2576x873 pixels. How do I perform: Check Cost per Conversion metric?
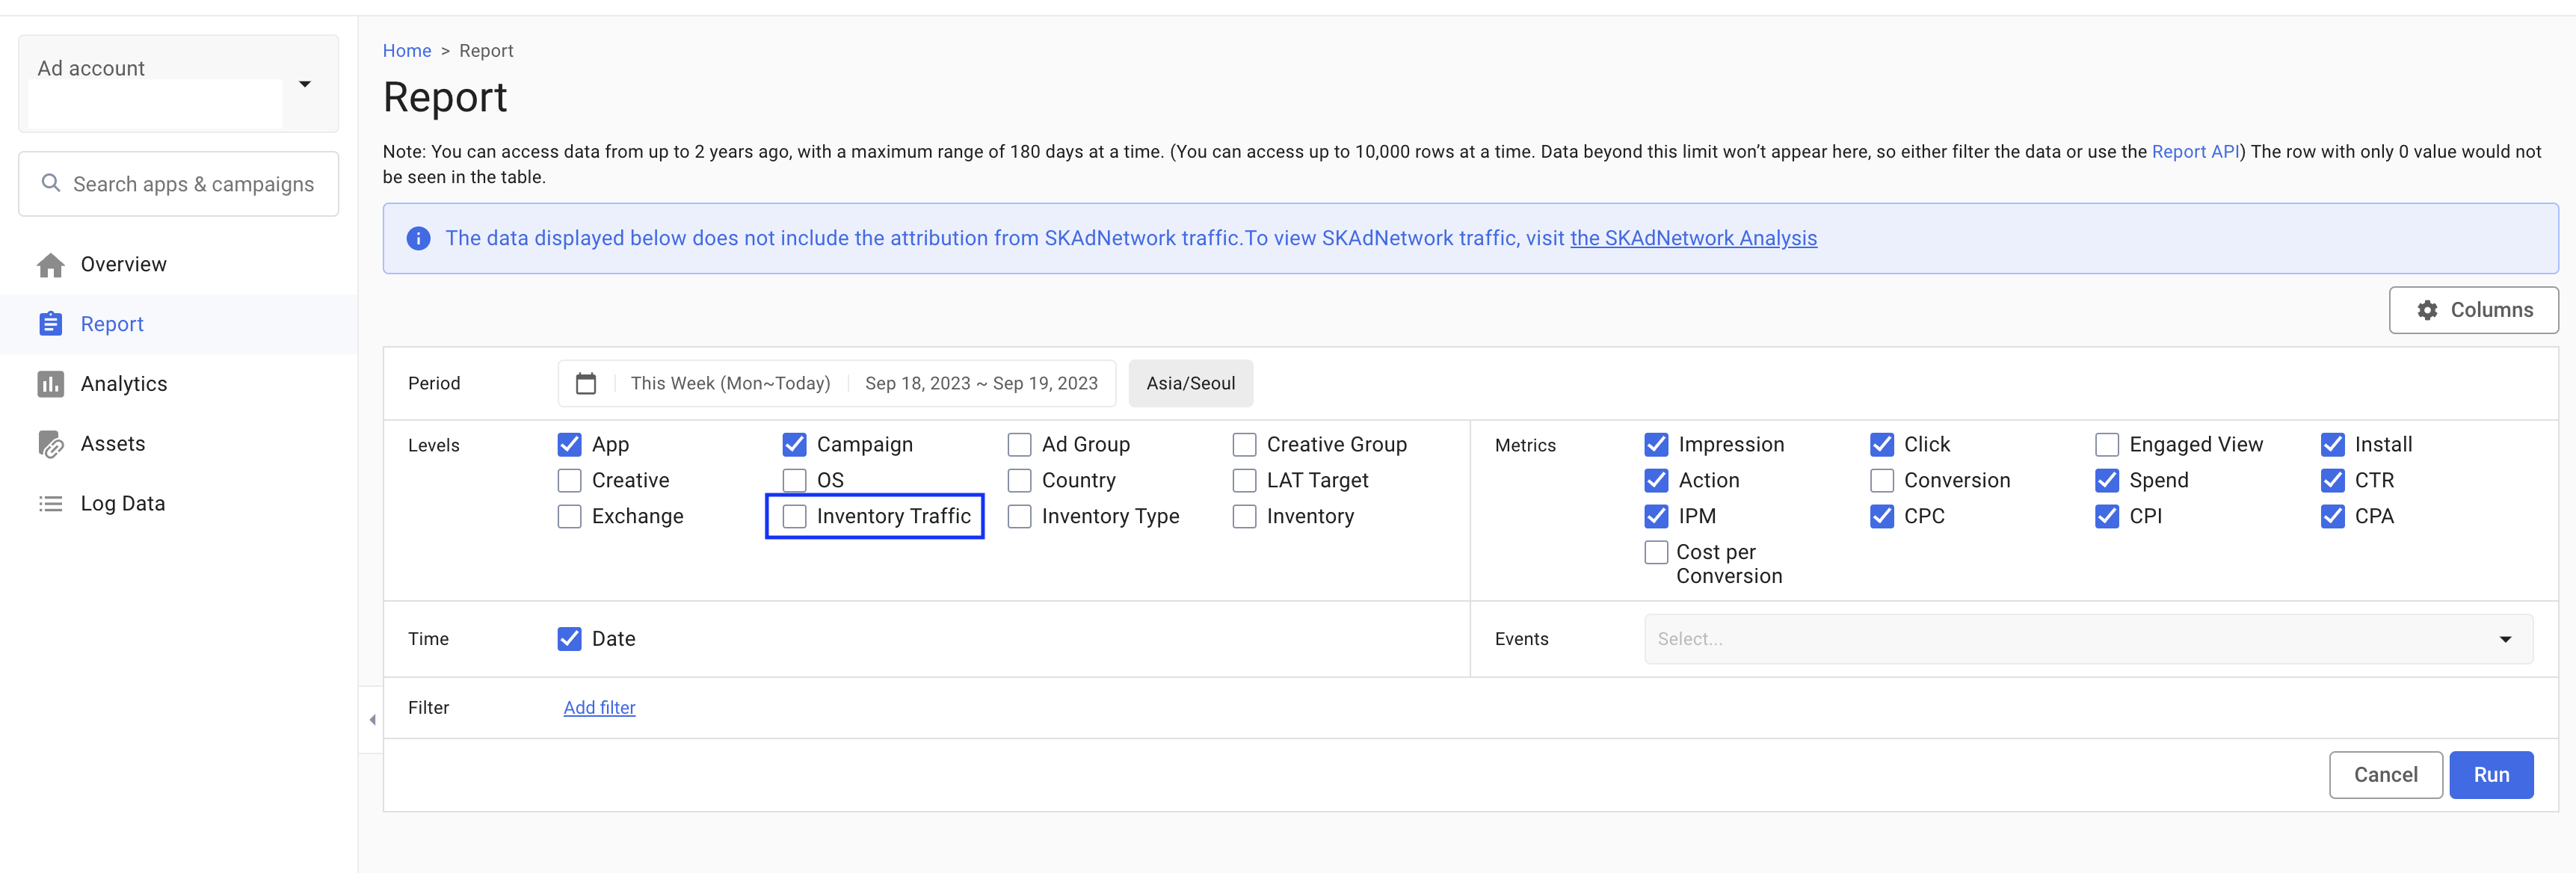[1657, 552]
